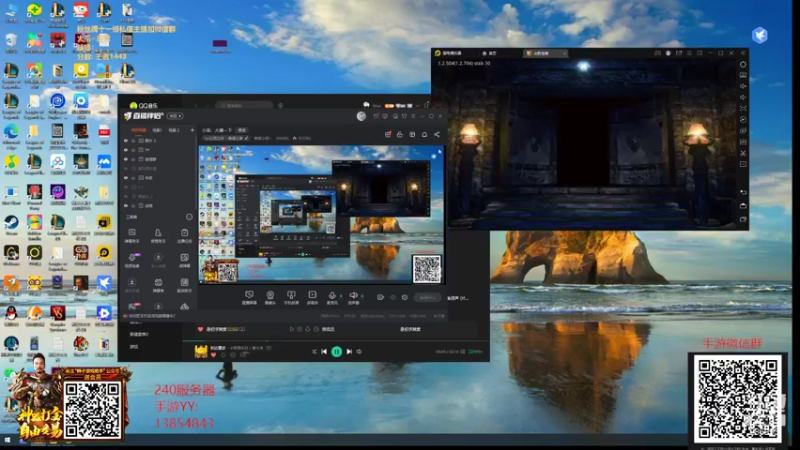The height and width of the screenshot is (450, 800).
Task: Add a new scene with plus
Action: point(192,130)
